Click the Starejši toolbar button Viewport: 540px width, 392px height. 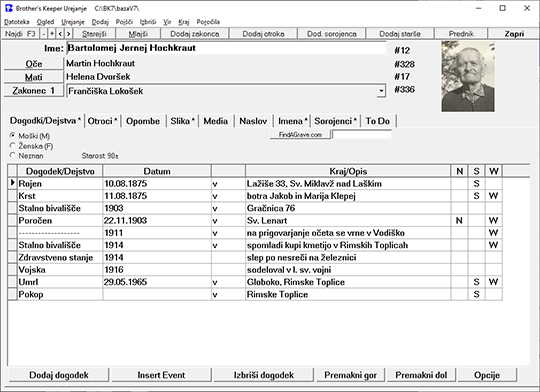pyautogui.click(x=94, y=34)
